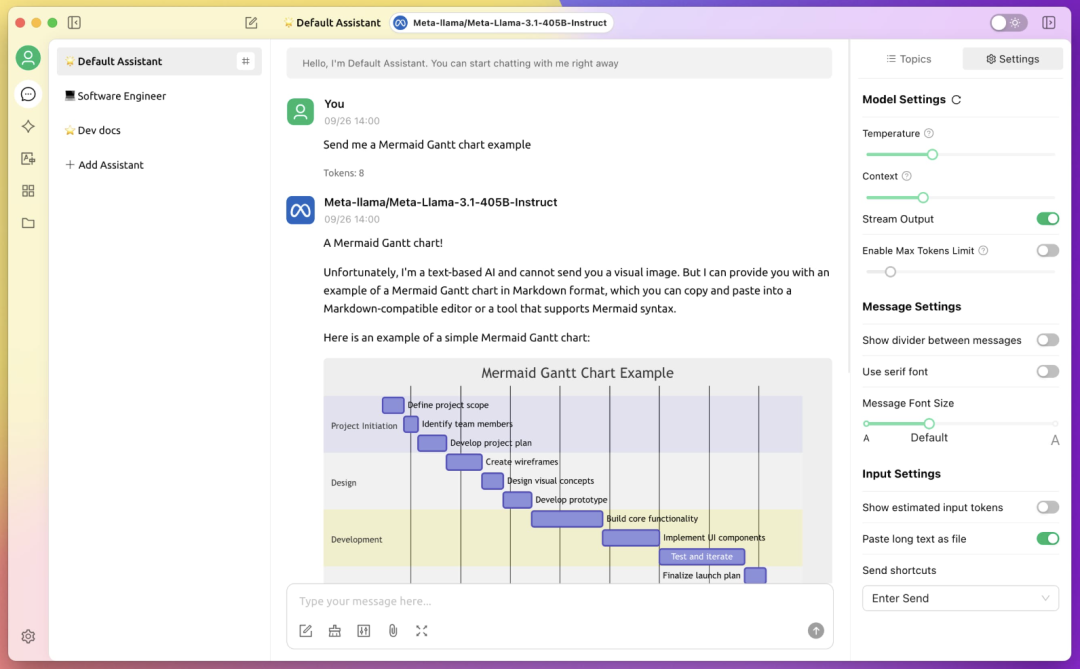Switch to the Topics tab
1080x669 pixels.
(908, 59)
